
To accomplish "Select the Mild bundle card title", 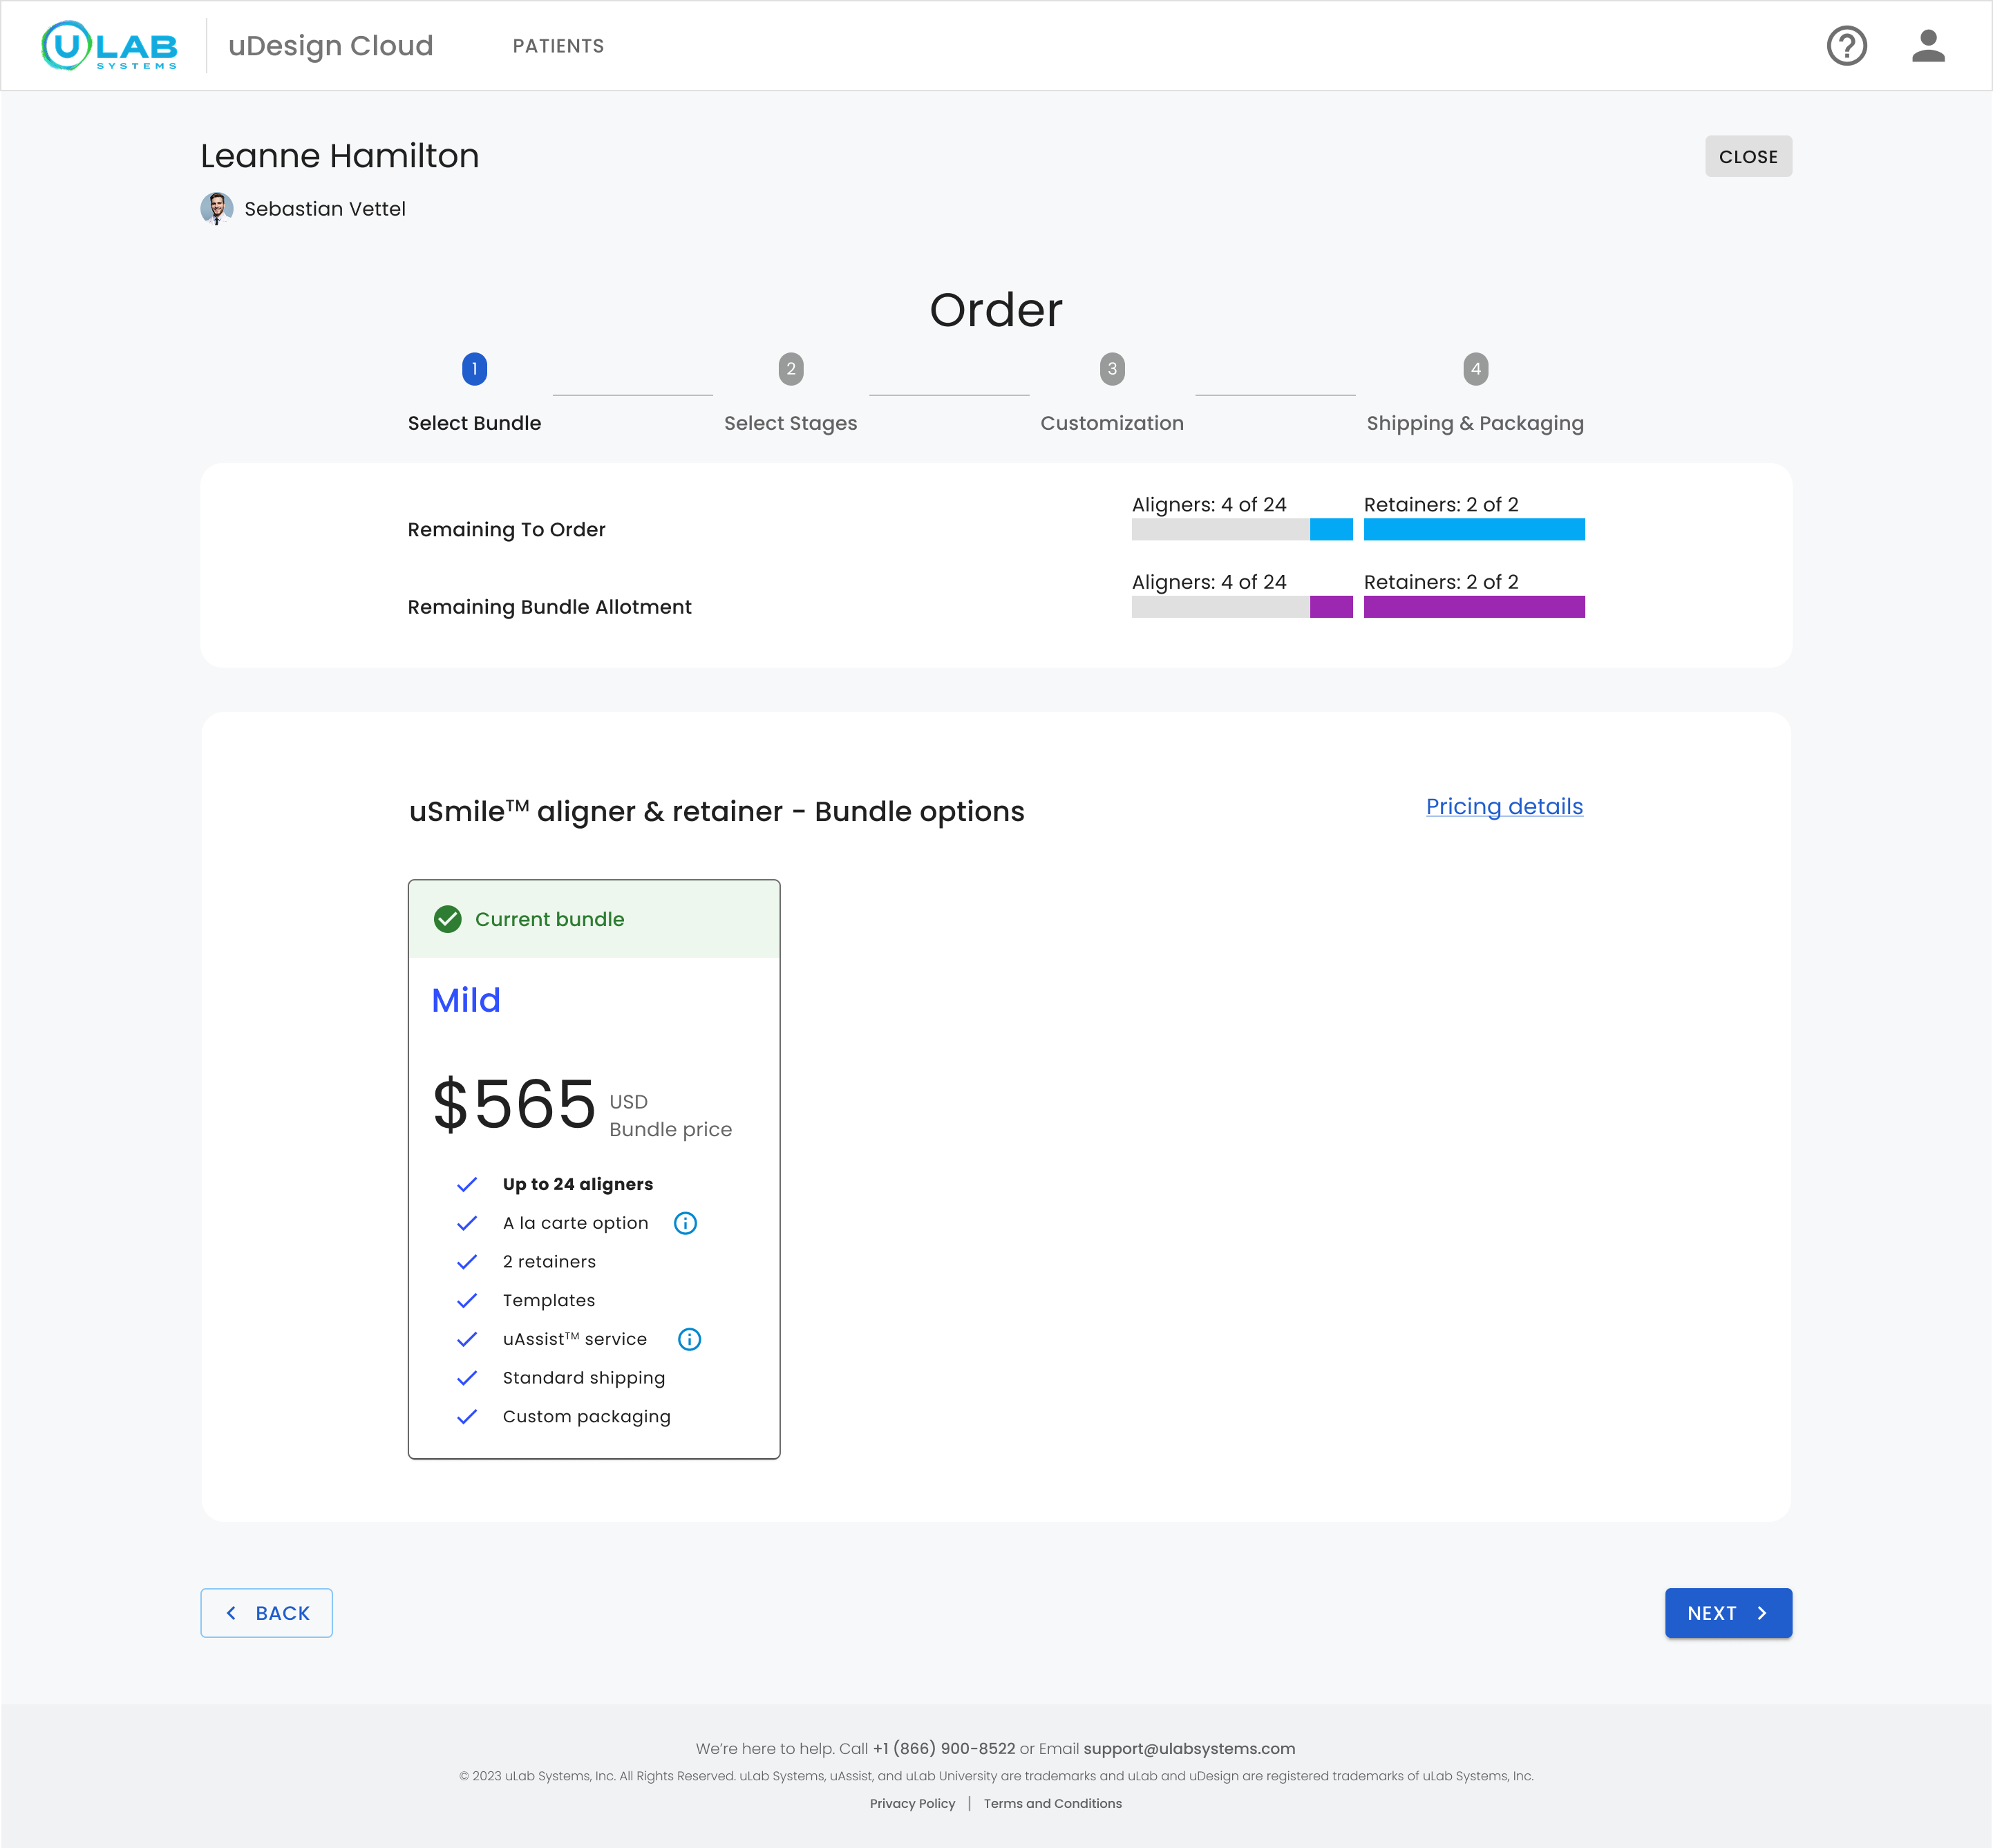I will 466,1000.
